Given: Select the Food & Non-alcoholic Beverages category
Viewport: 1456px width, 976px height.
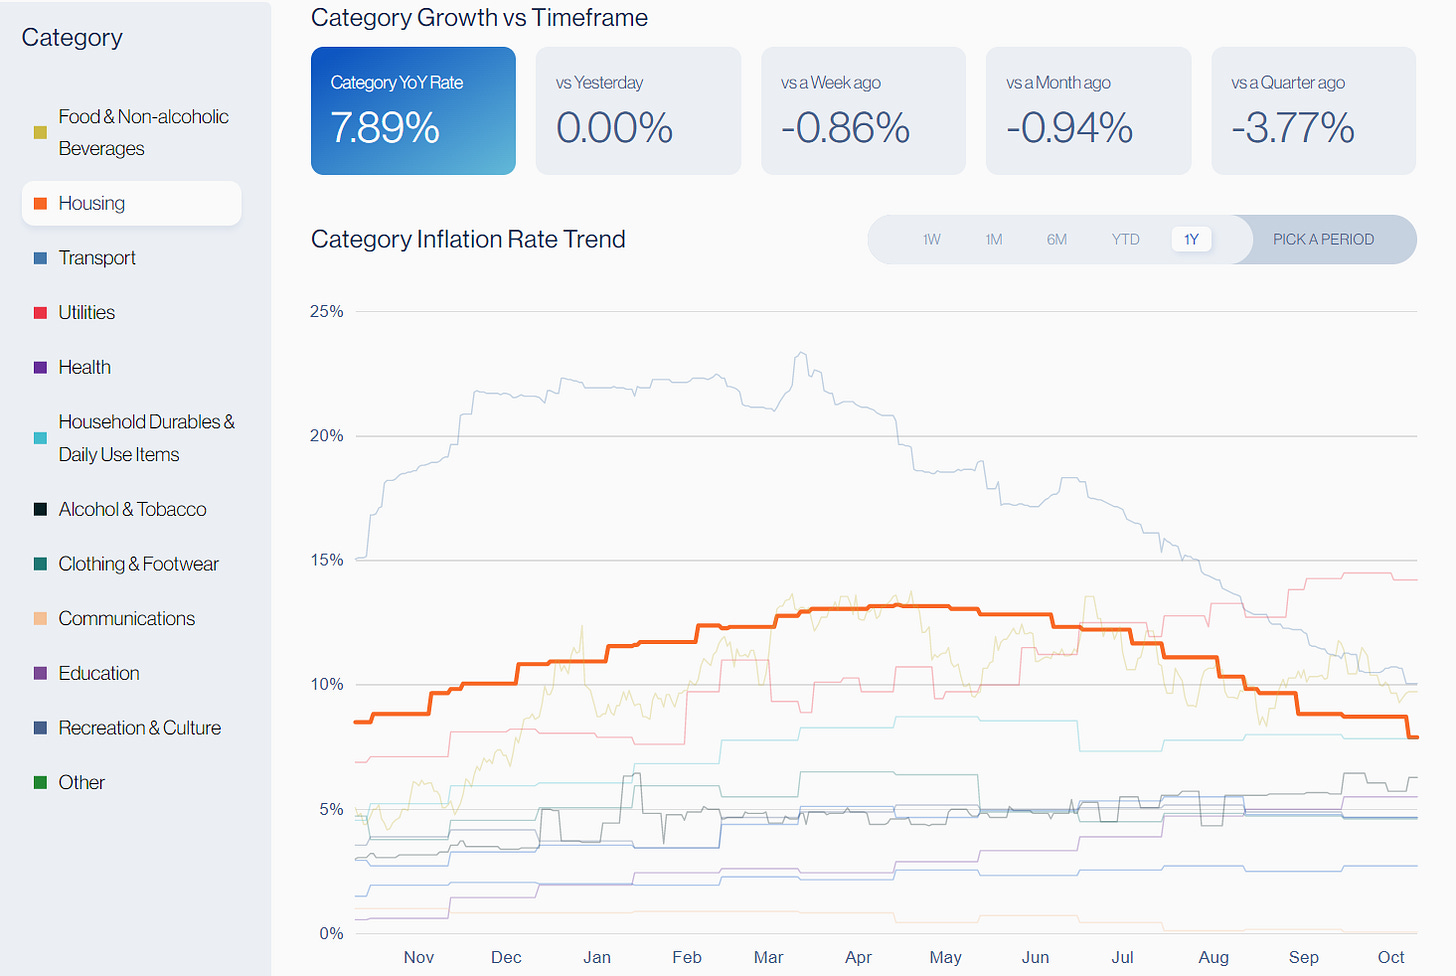Looking at the screenshot, I should (x=132, y=132).
